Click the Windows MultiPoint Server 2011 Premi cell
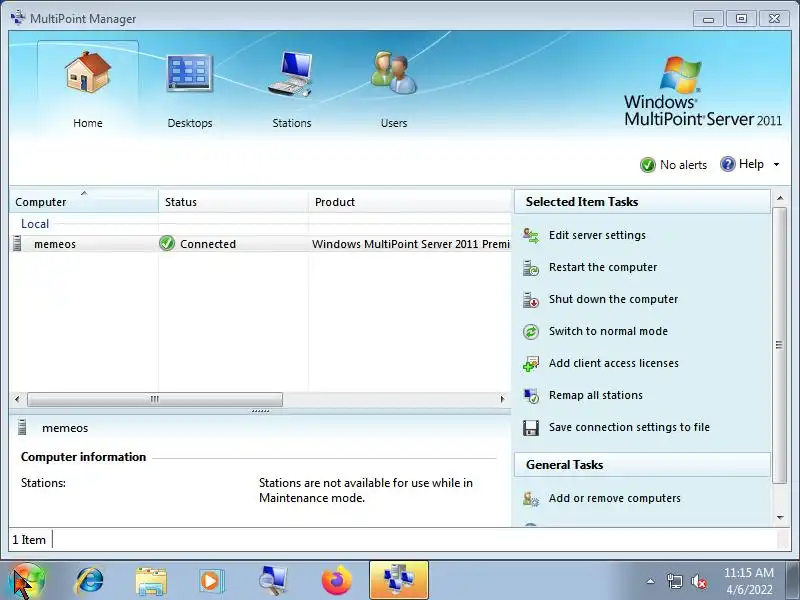The width and height of the screenshot is (800, 600). point(411,244)
